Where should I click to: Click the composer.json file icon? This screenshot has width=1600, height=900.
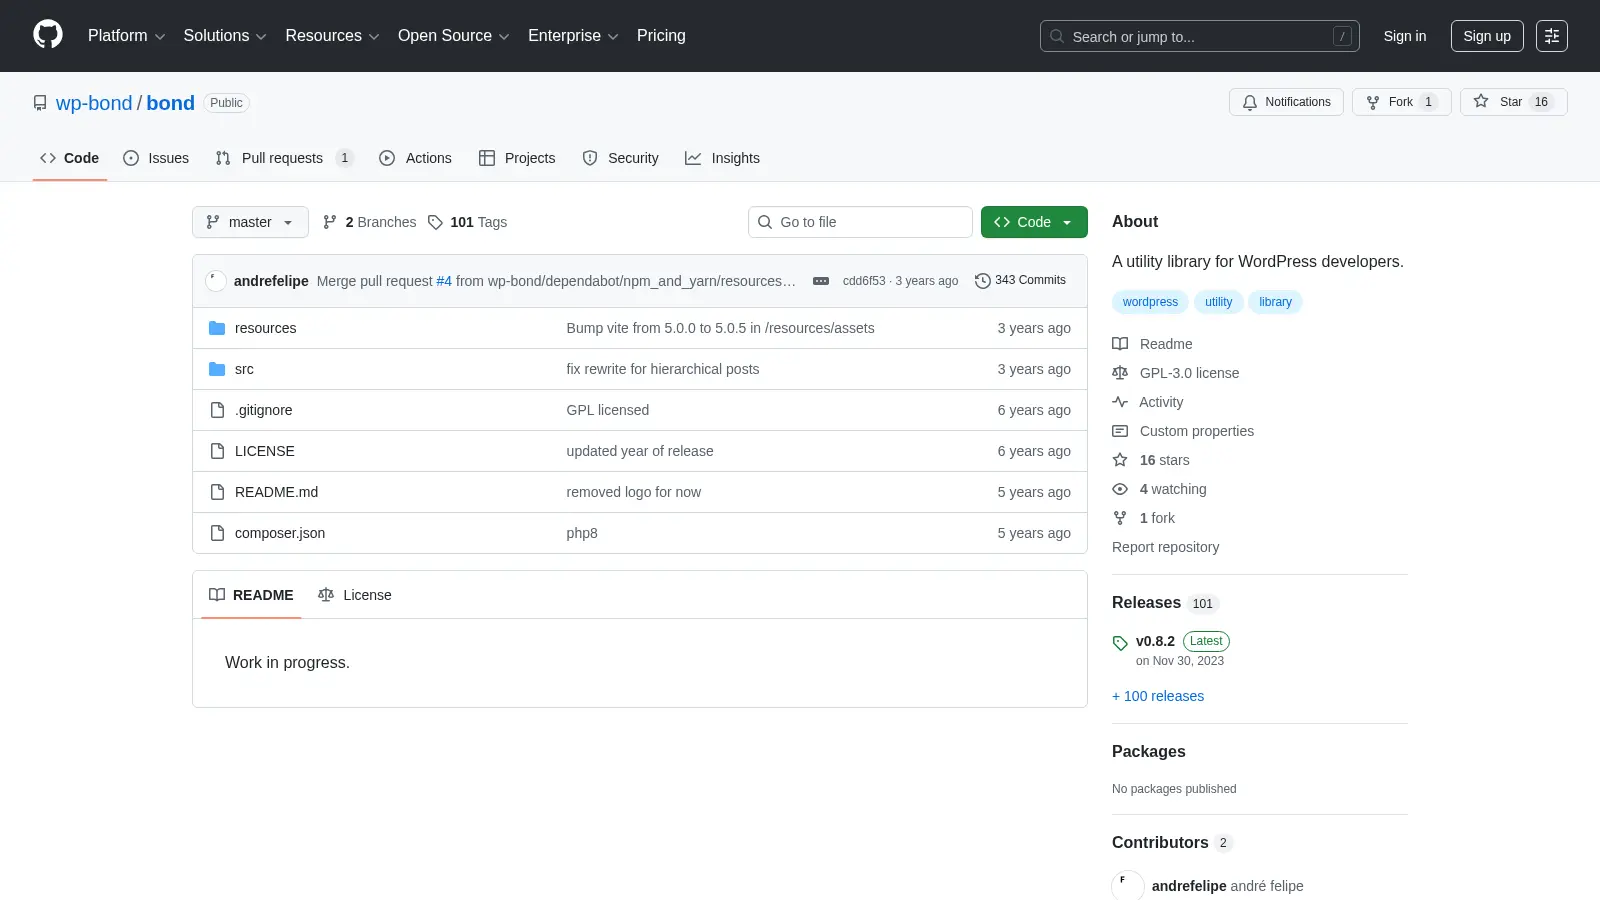217,533
